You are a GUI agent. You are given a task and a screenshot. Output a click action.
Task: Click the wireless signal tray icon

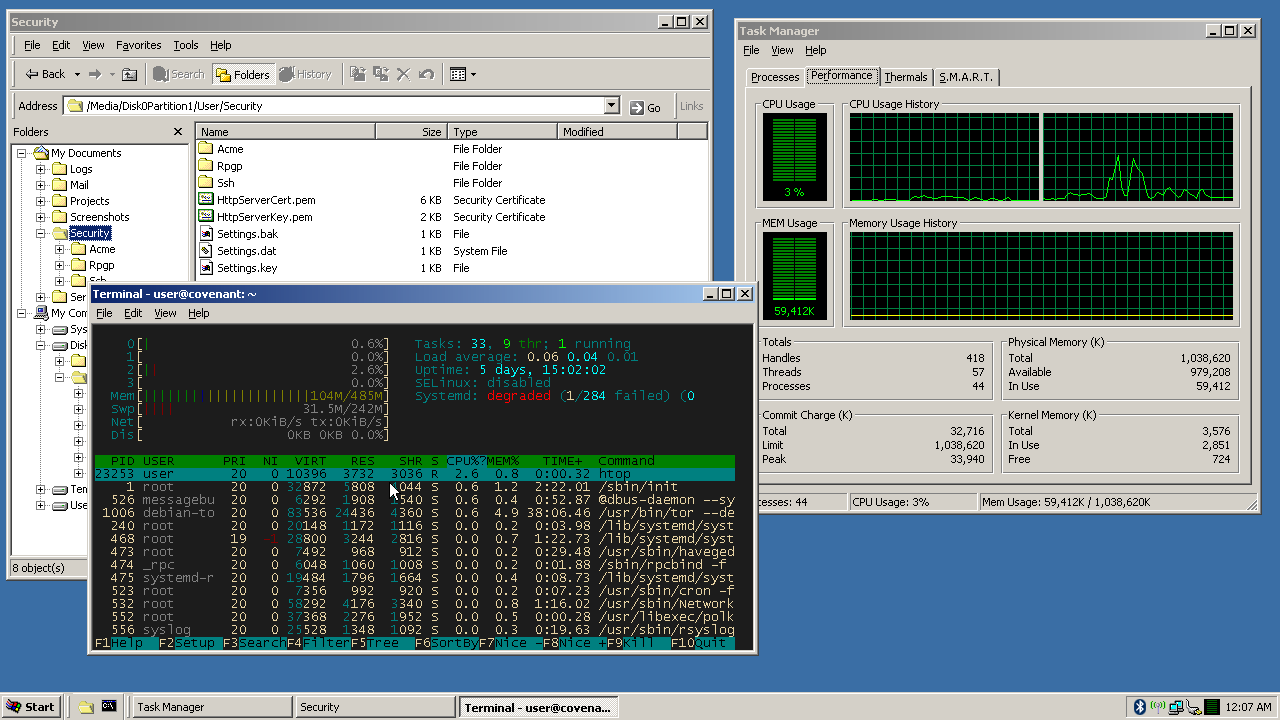pos(1158,707)
